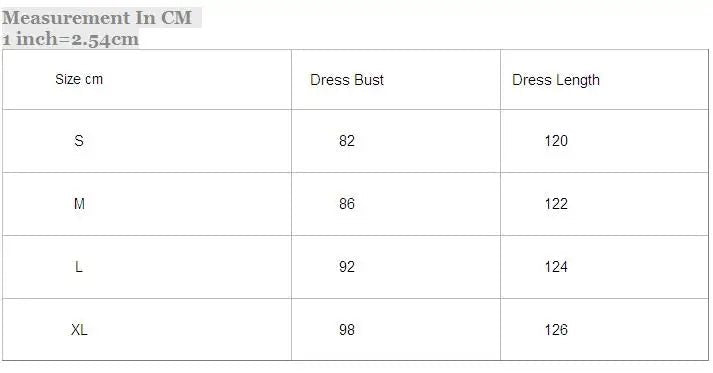Select bust value 92
Image resolution: width=713 pixels, height=373 pixels.
click(346, 267)
